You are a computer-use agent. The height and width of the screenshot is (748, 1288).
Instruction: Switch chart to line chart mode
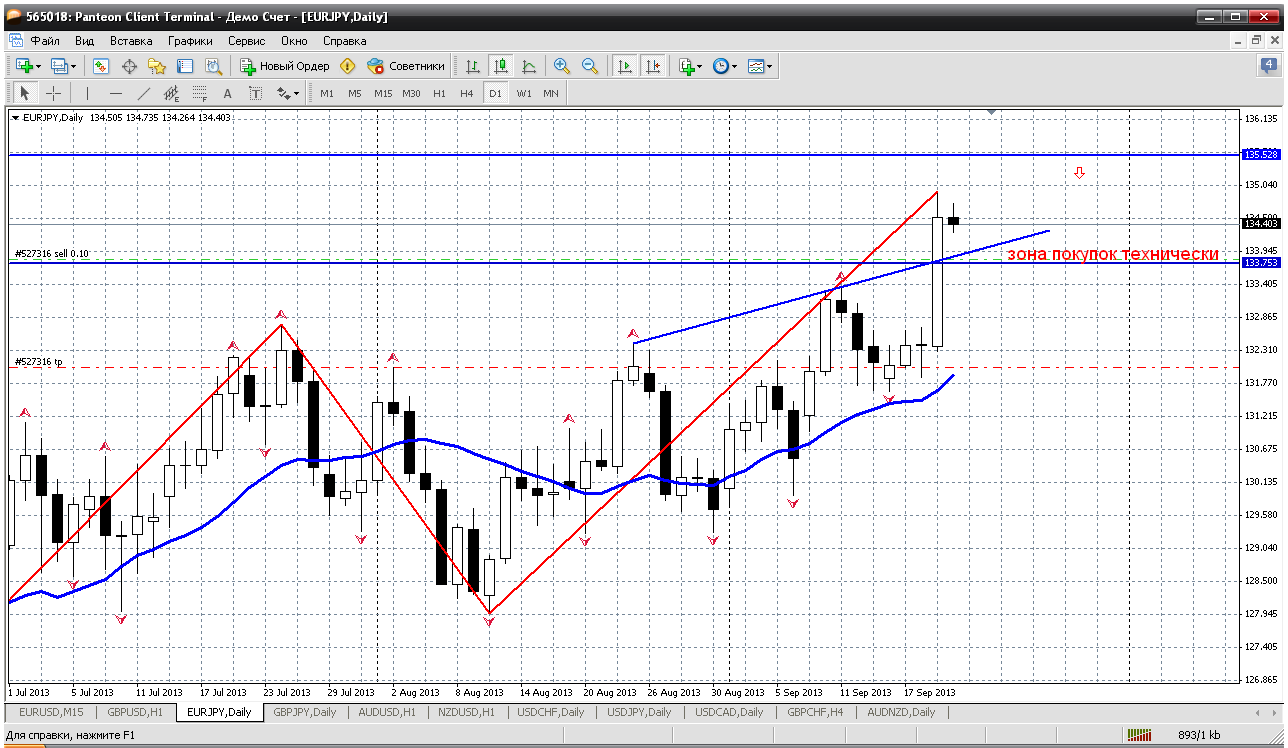pos(529,66)
